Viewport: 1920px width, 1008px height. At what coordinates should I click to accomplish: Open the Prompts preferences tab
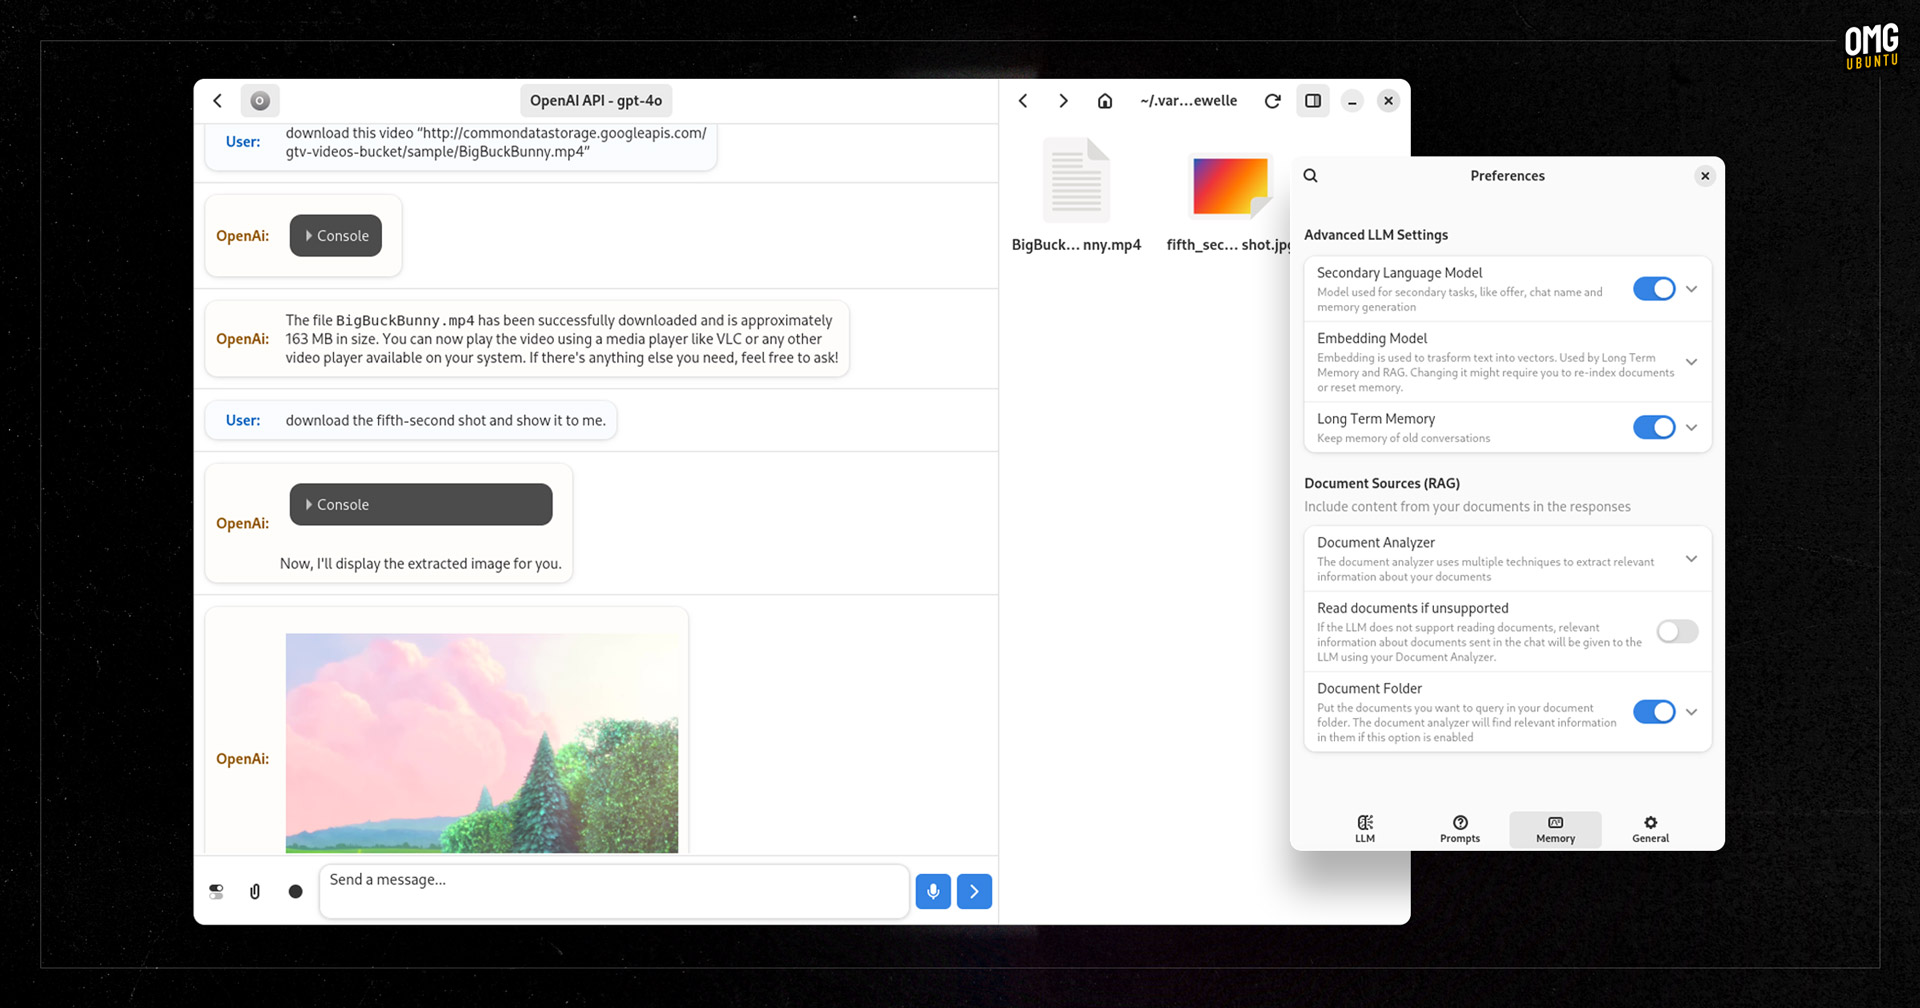pyautogui.click(x=1460, y=828)
